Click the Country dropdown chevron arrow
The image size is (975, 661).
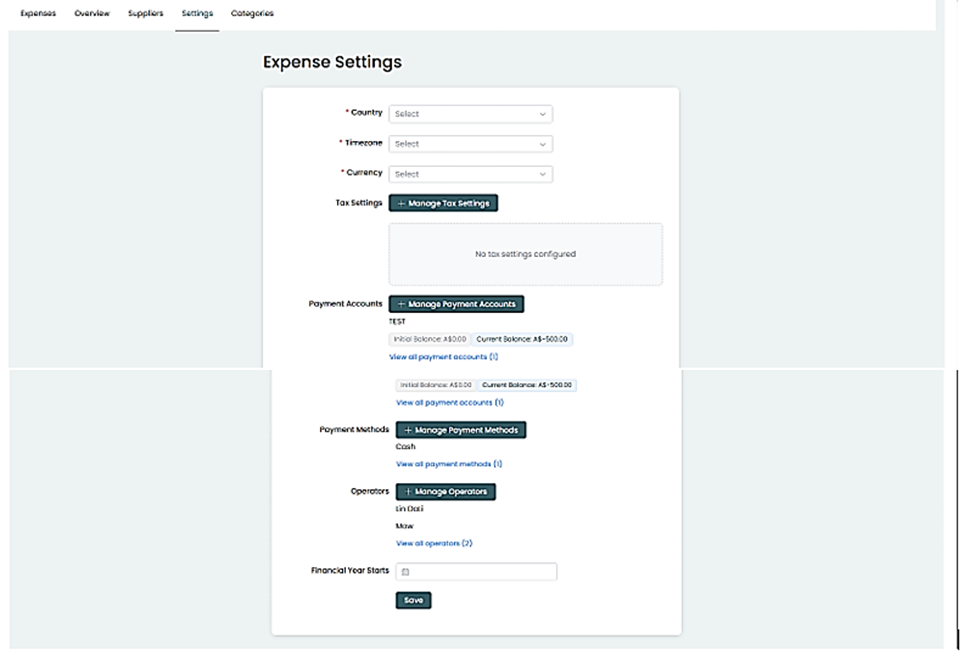tap(543, 114)
